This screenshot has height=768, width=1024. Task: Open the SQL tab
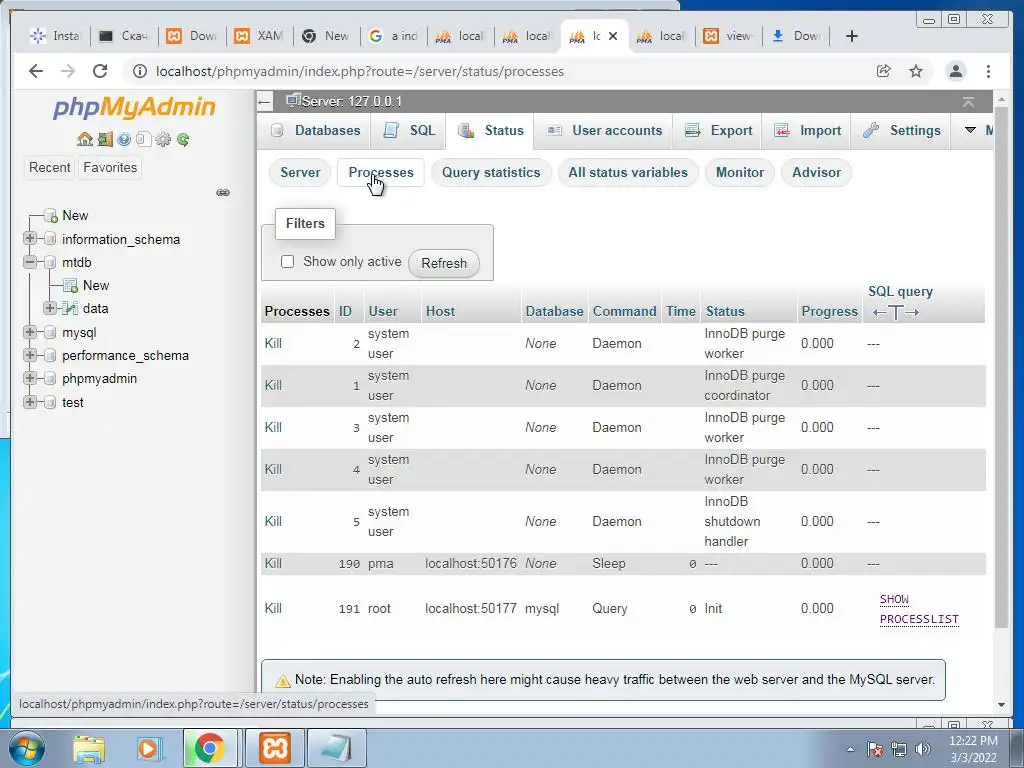(409, 131)
